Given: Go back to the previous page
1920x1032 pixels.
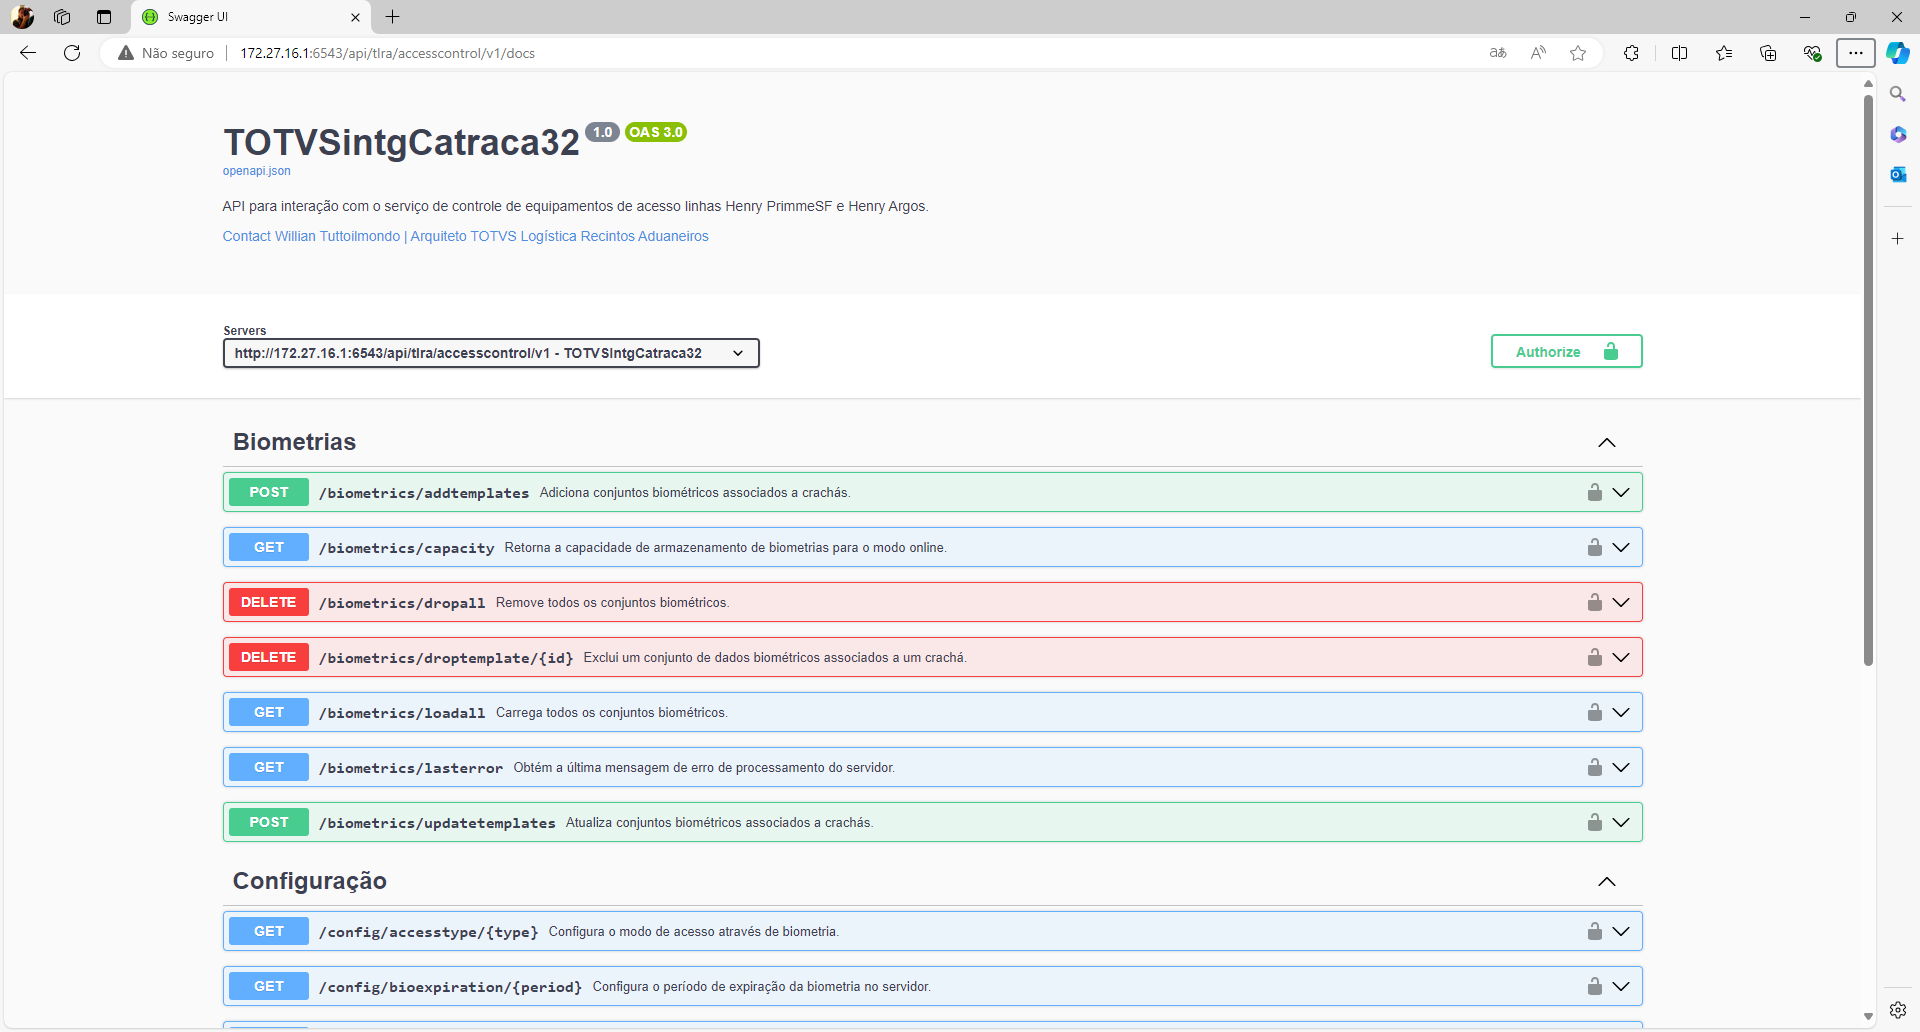Looking at the screenshot, I should (x=28, y=53).
